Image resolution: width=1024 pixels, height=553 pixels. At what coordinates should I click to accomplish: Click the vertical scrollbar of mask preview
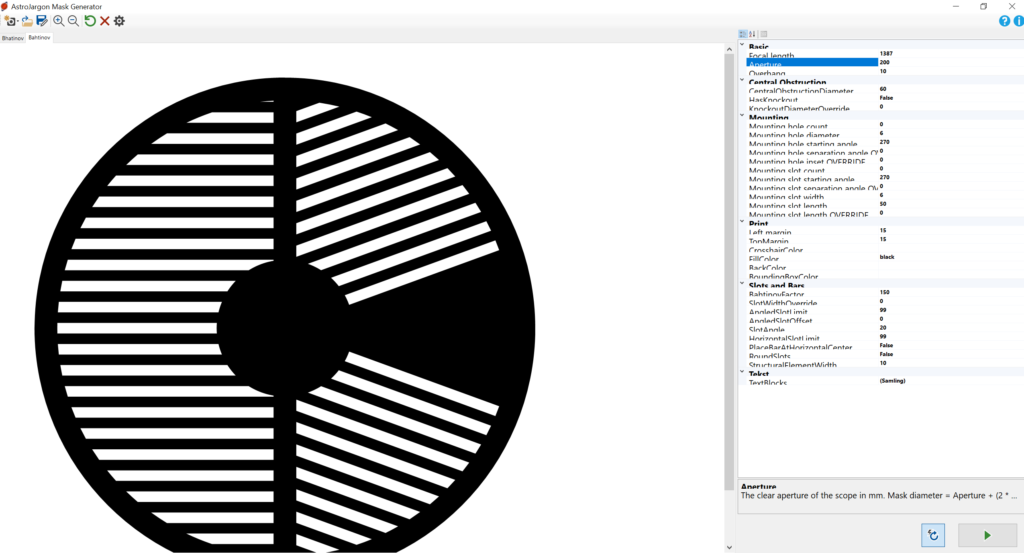(x=729, y=272)
